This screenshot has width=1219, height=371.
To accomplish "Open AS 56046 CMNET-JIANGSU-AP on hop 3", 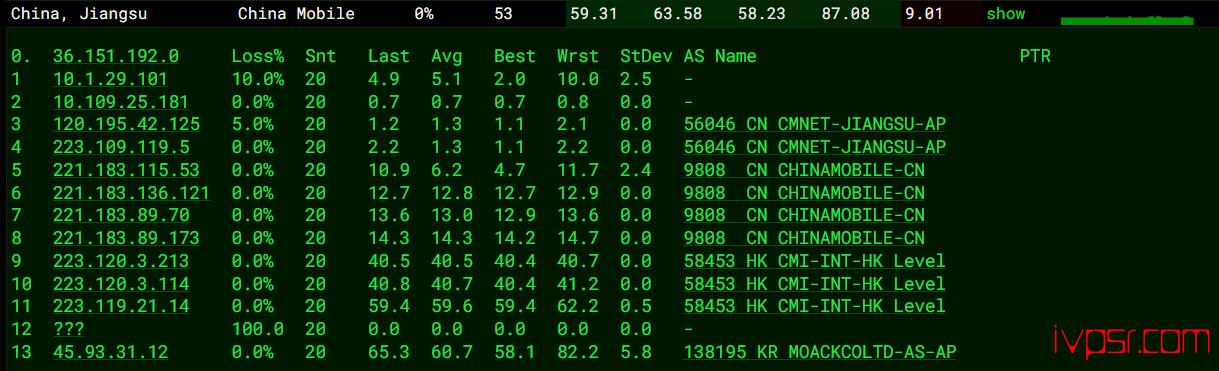I will (814, 124).
